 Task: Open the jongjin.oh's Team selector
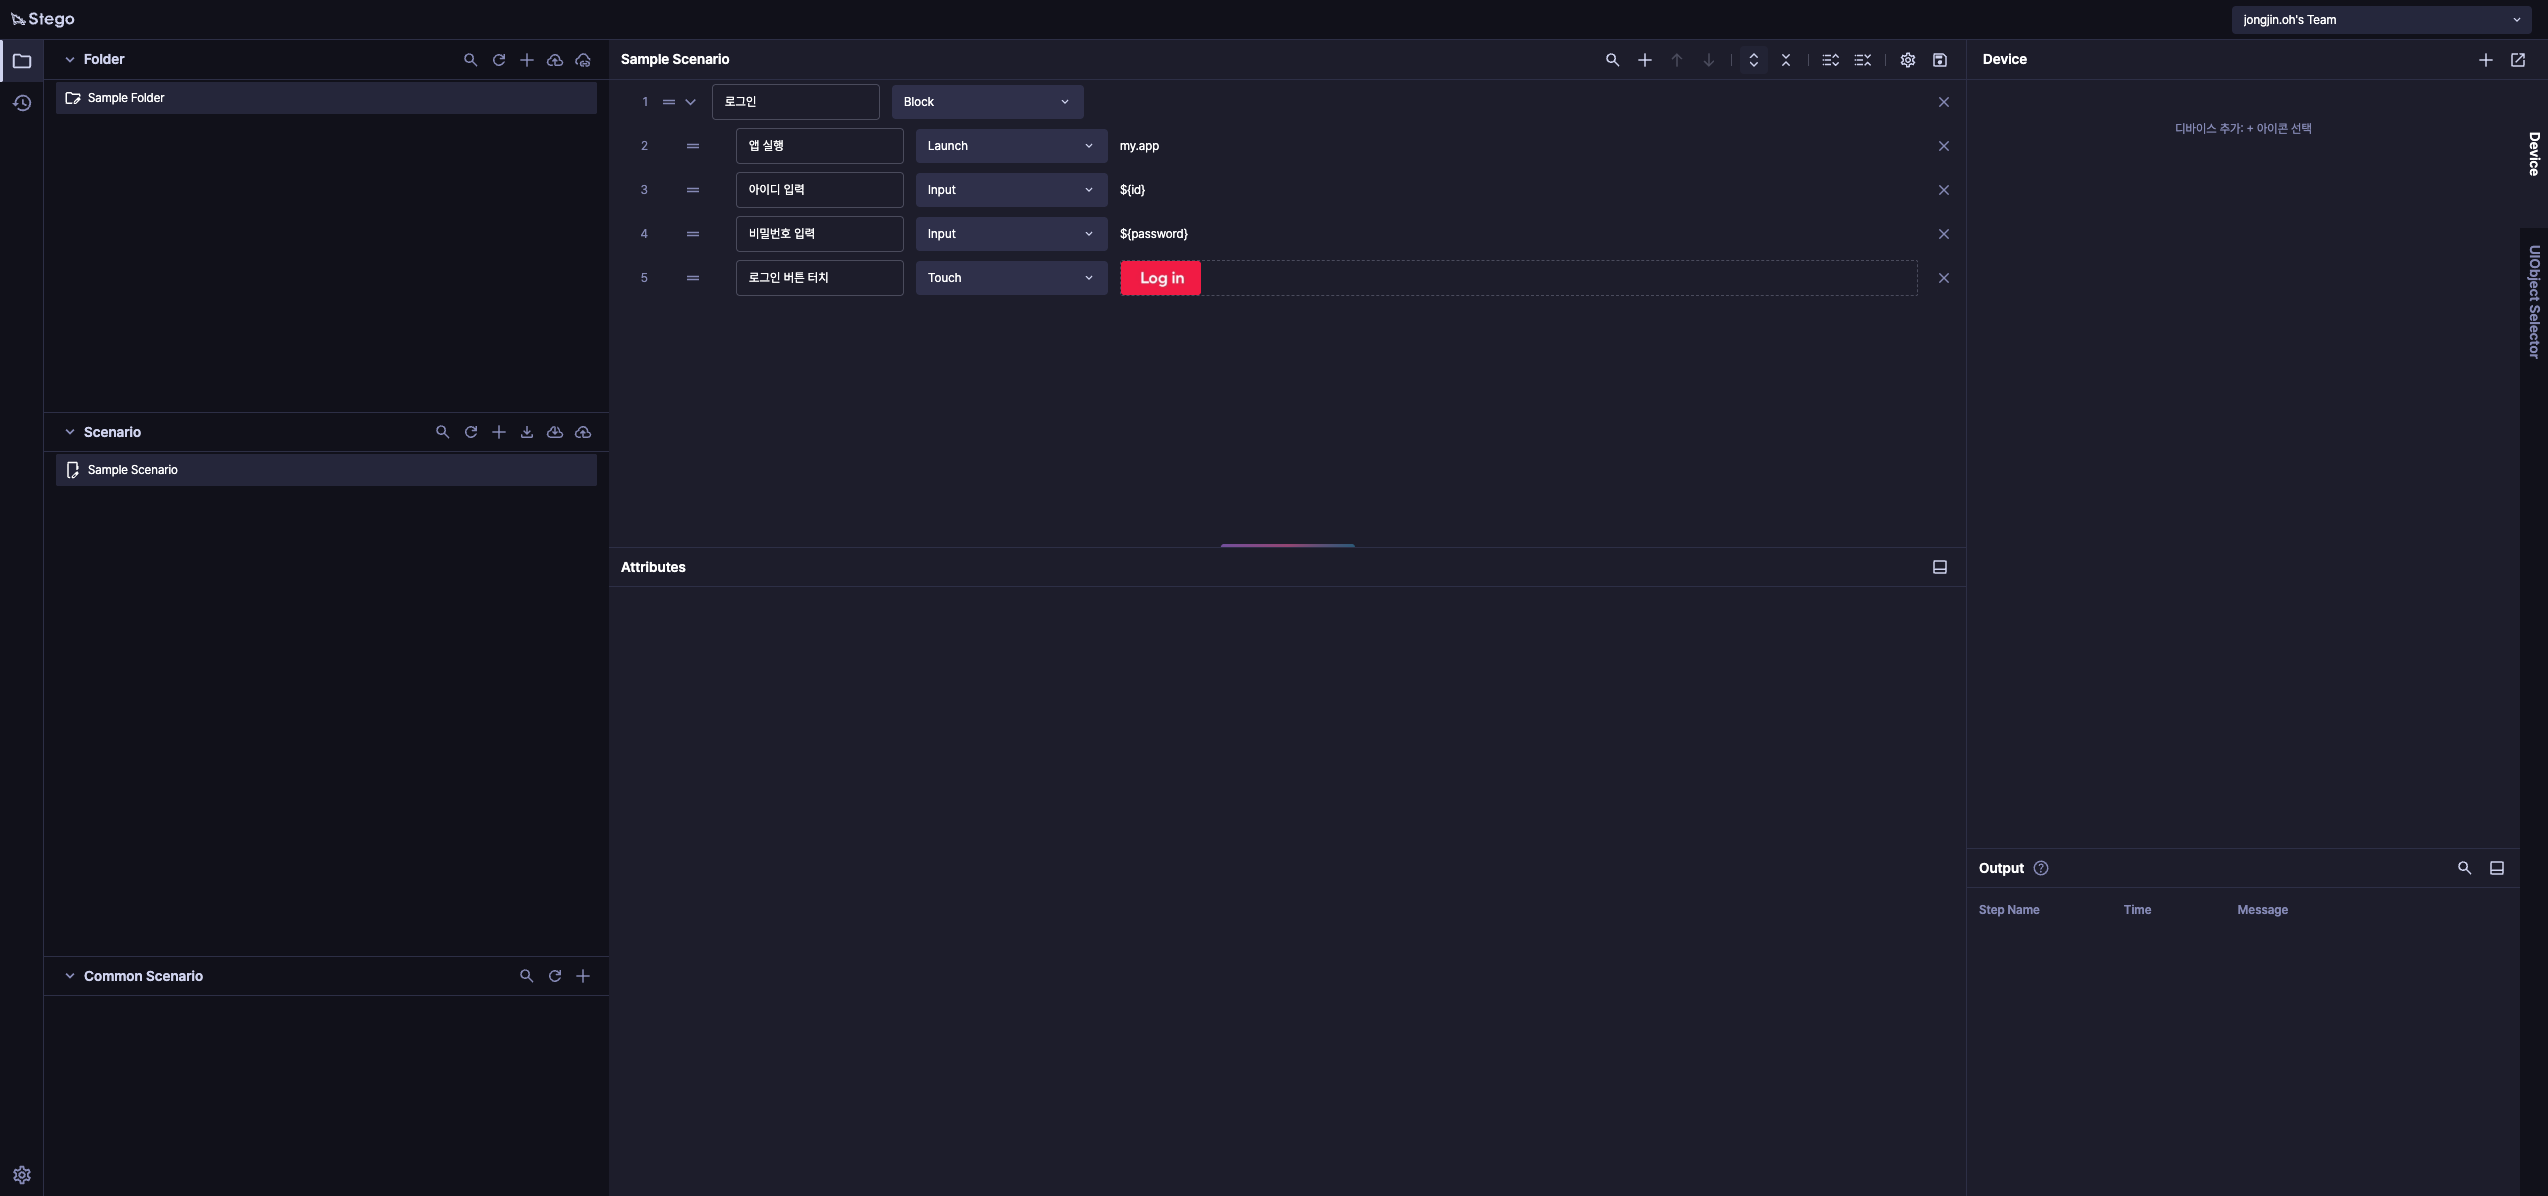coord(2381,20)
